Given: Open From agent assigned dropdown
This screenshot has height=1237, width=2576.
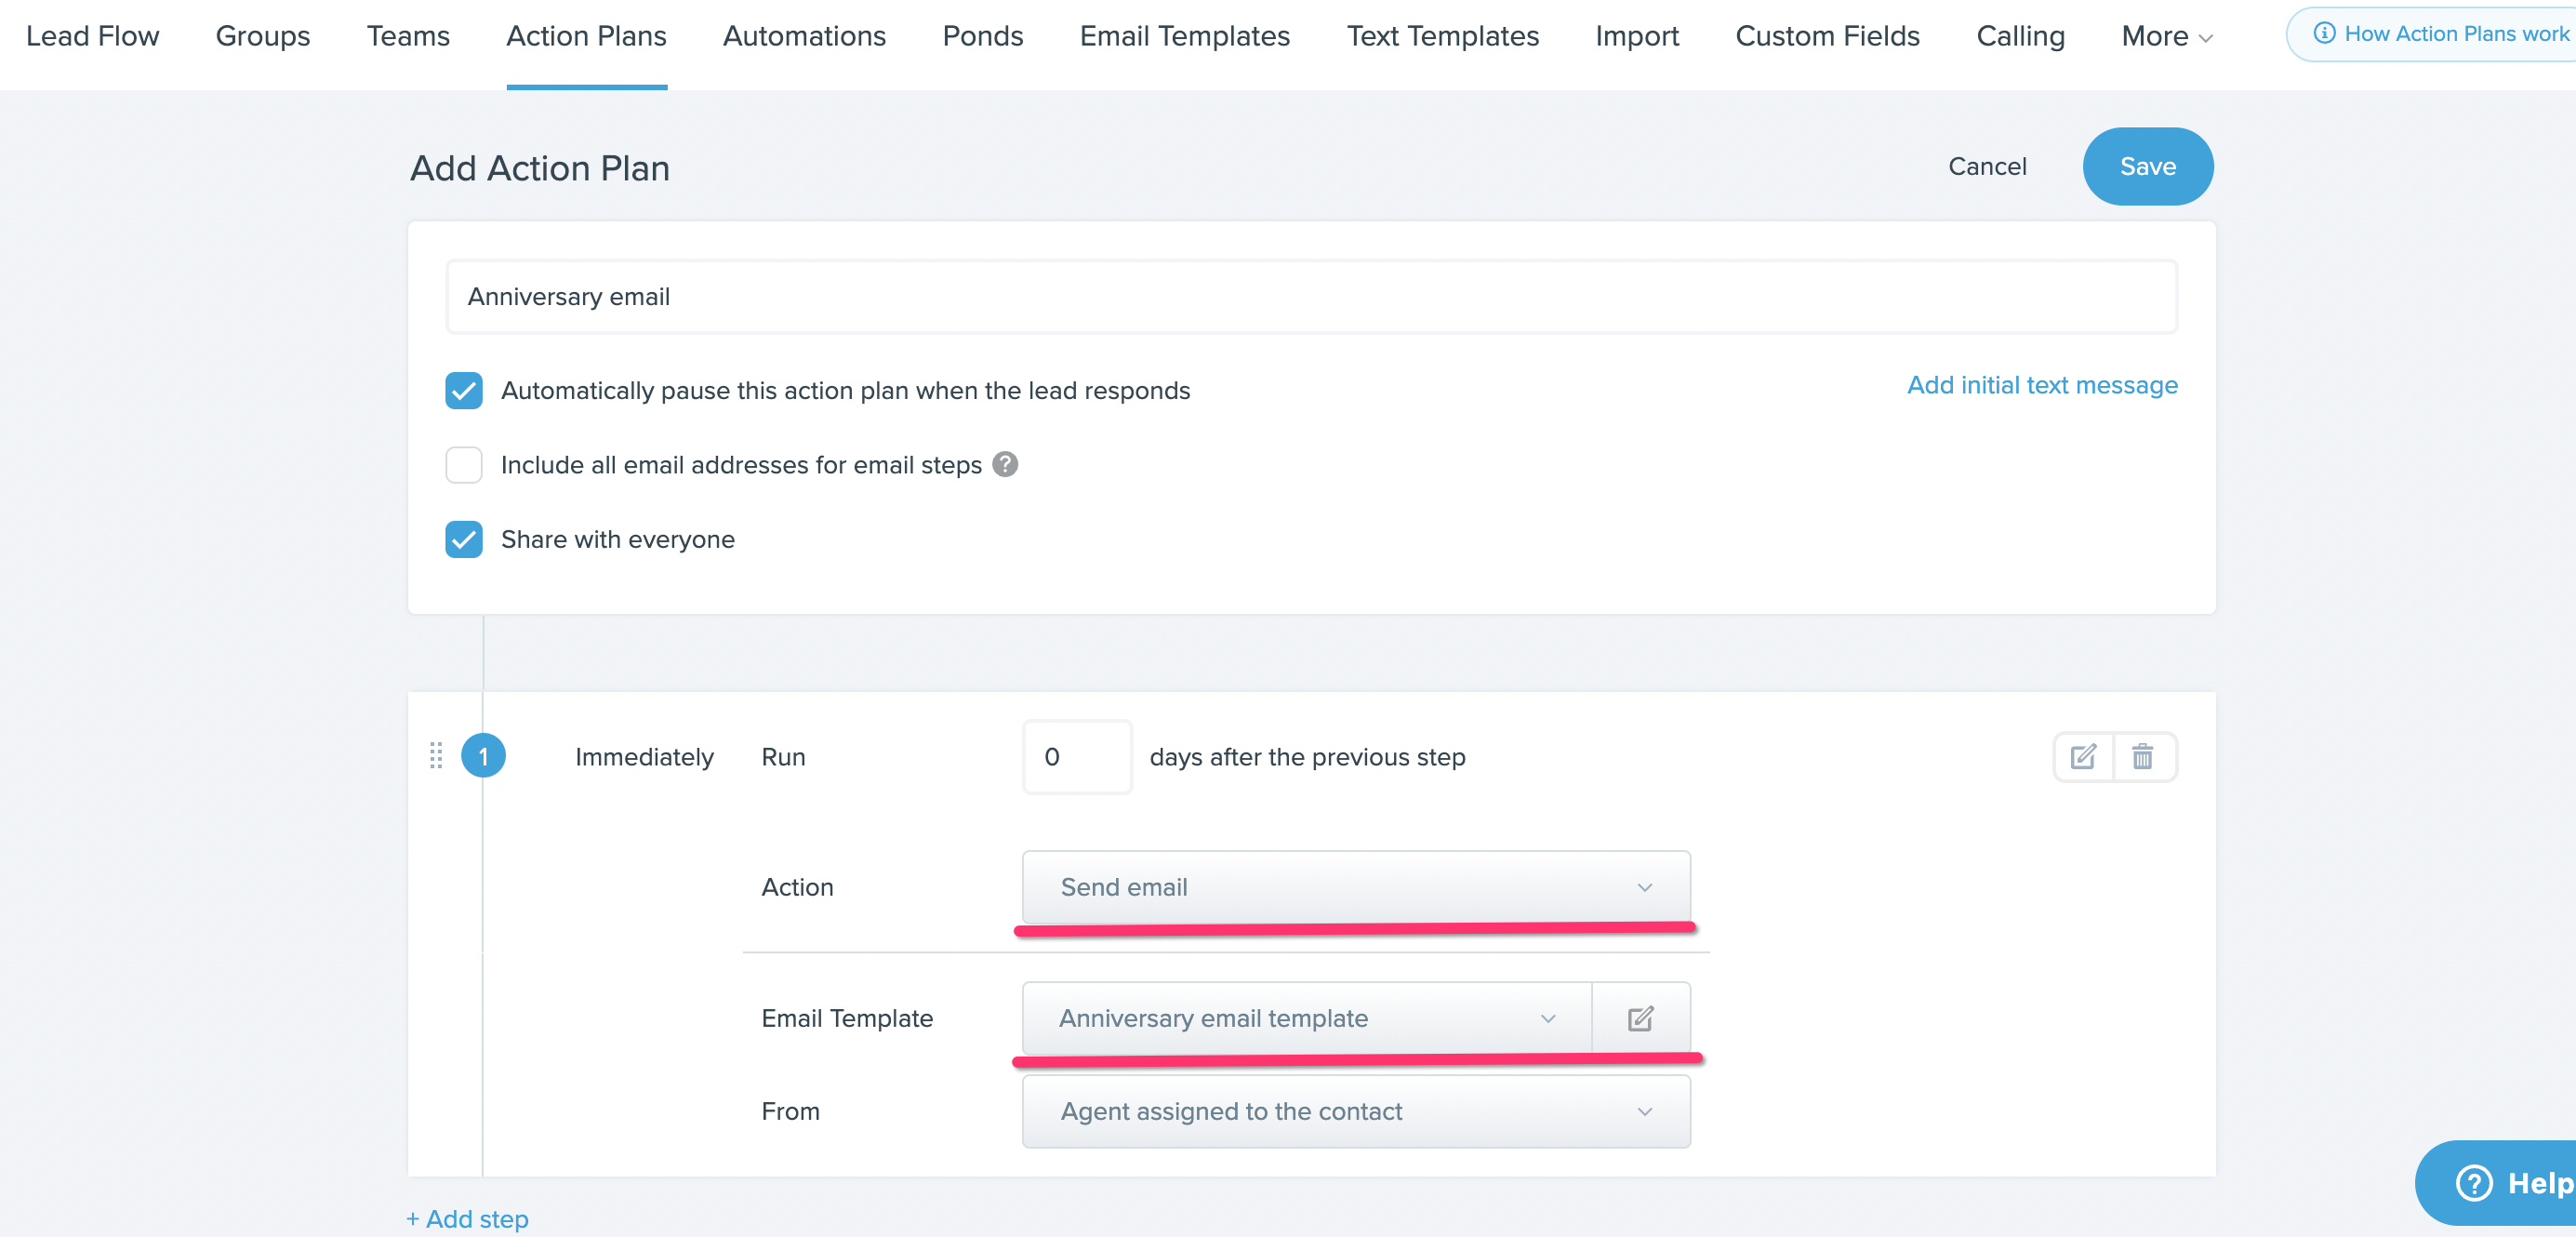Looking at the screenshot, I should [1355, 1111].
